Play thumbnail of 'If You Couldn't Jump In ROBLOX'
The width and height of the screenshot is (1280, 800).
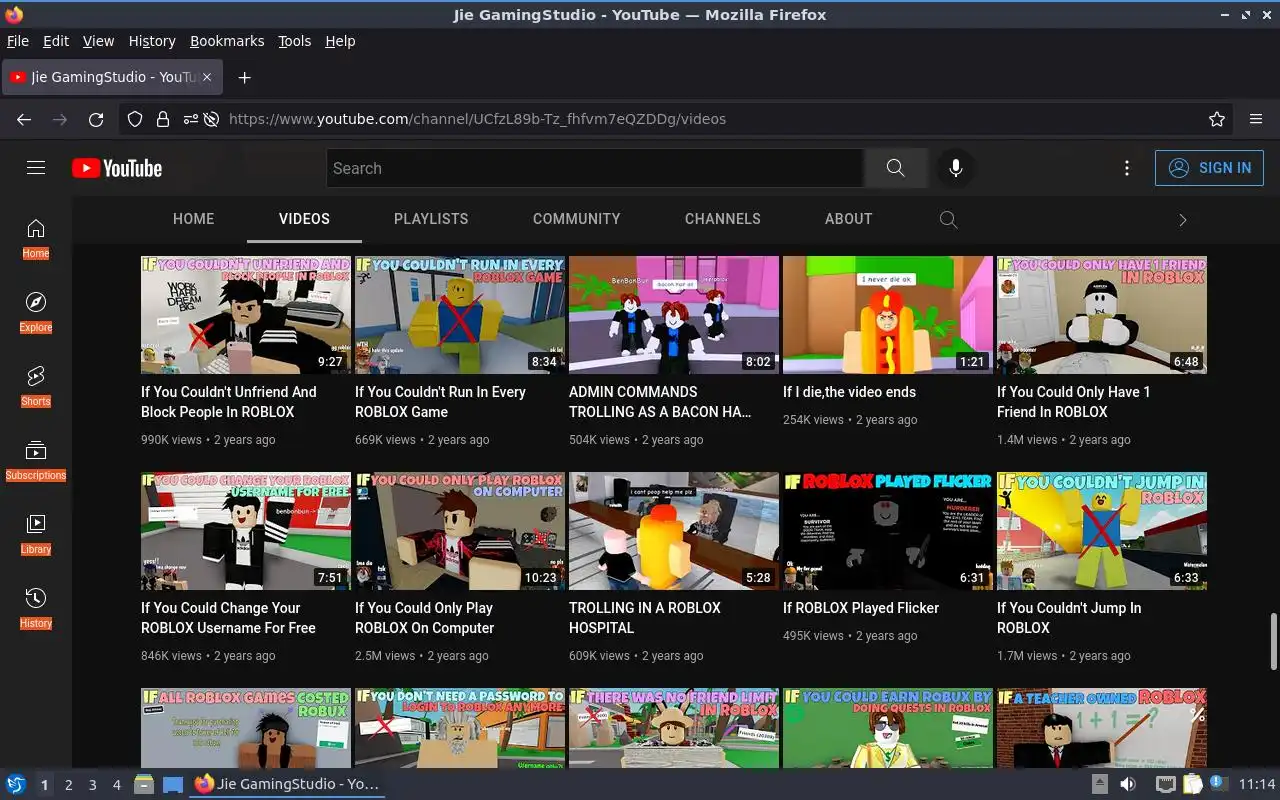1102,531
